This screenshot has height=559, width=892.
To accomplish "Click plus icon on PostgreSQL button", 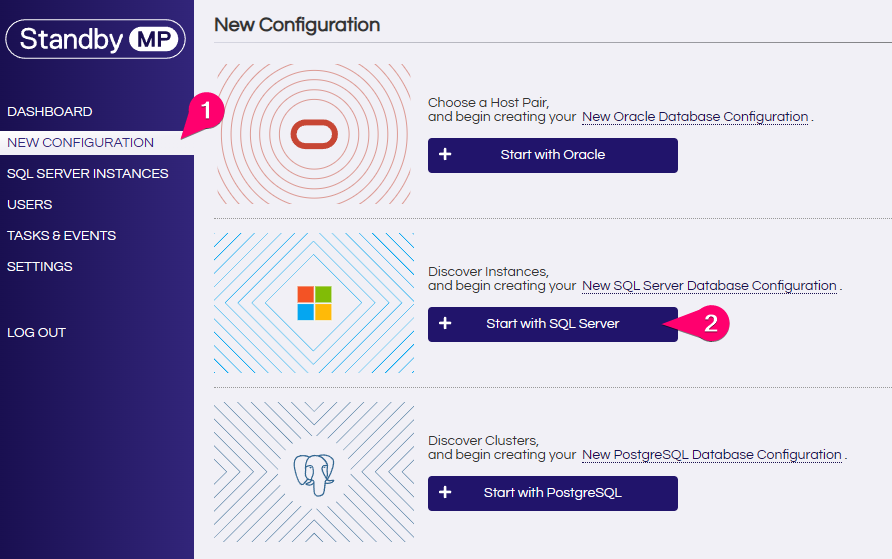I will (445, 492).
